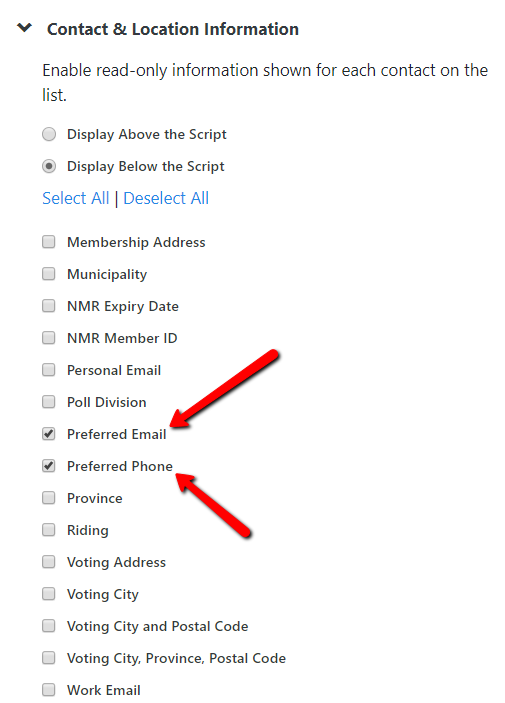The image size is (505, 703).
Task: Toggle the Poll Division checkbox
Action: (x=48, y=402)
